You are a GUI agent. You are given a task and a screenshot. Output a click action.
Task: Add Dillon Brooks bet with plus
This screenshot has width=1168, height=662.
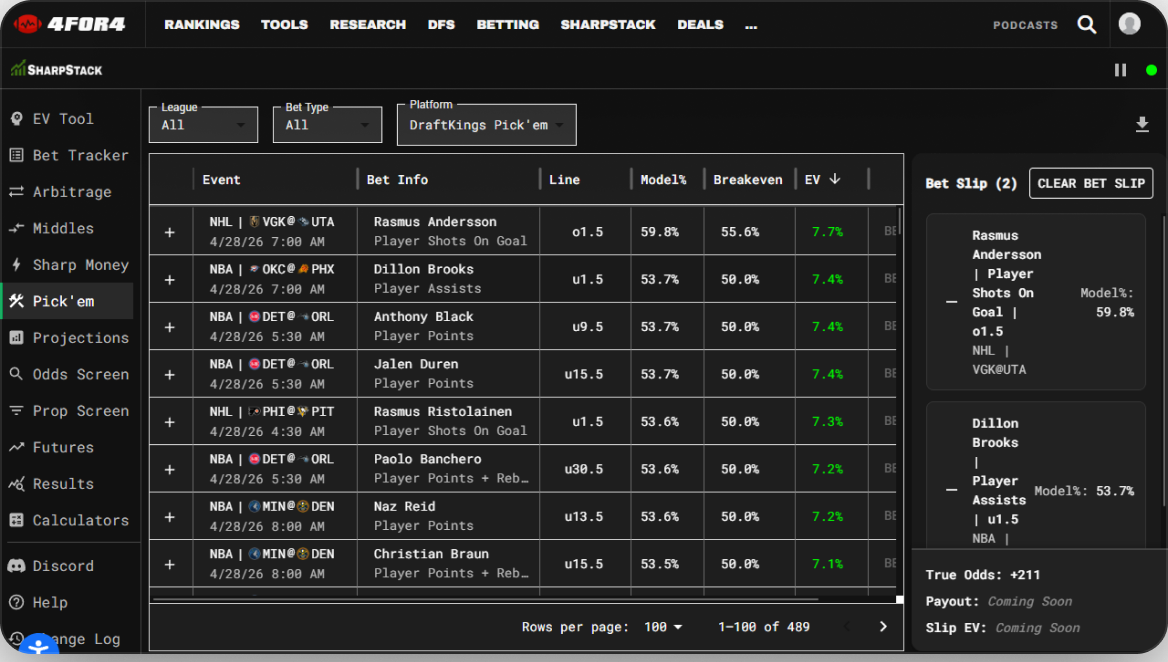coord(170,280)
